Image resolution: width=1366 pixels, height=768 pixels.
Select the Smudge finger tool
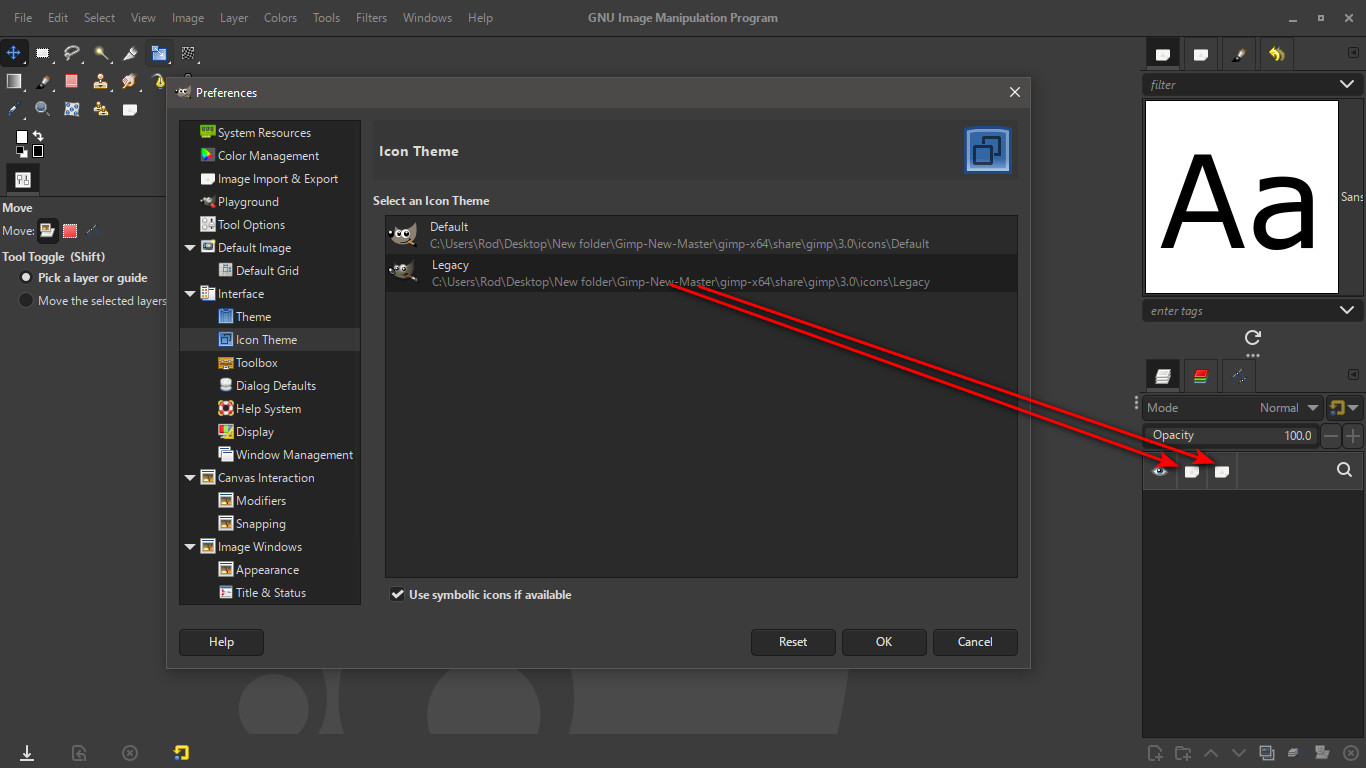[x=130, y=81]
